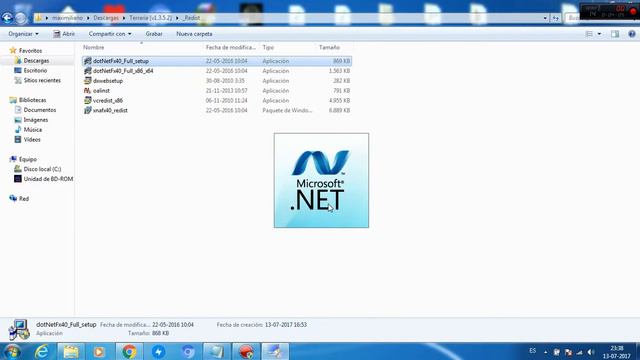Viewport: 640px width, 360px height.
Task: Open Unidad de BD-ROM drive
Action: coord(48,179)
